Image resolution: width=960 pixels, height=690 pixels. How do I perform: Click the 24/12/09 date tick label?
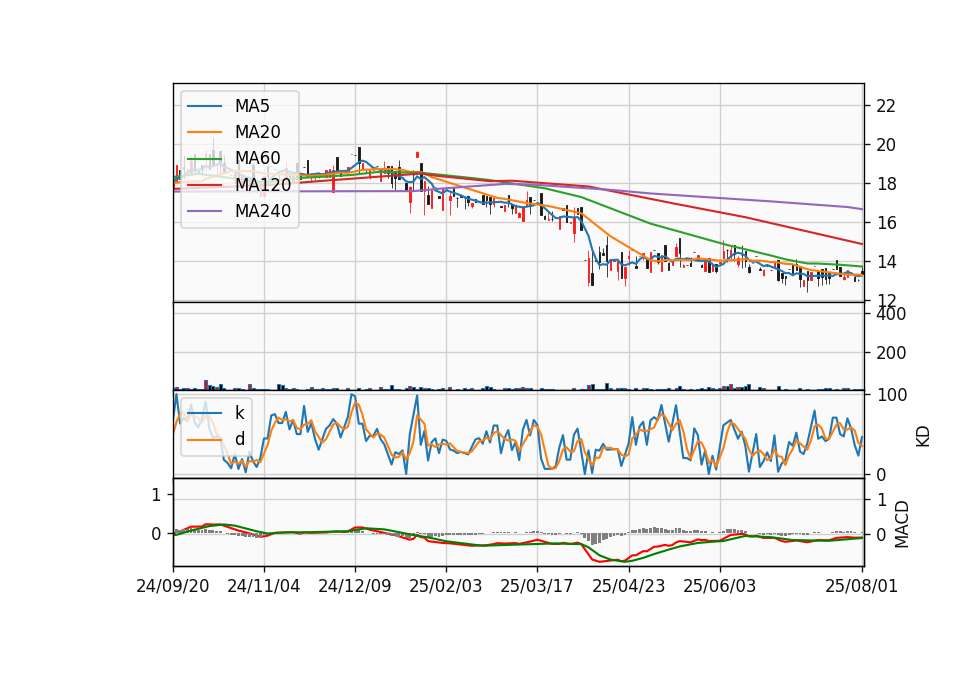click(x=354, y=586)
